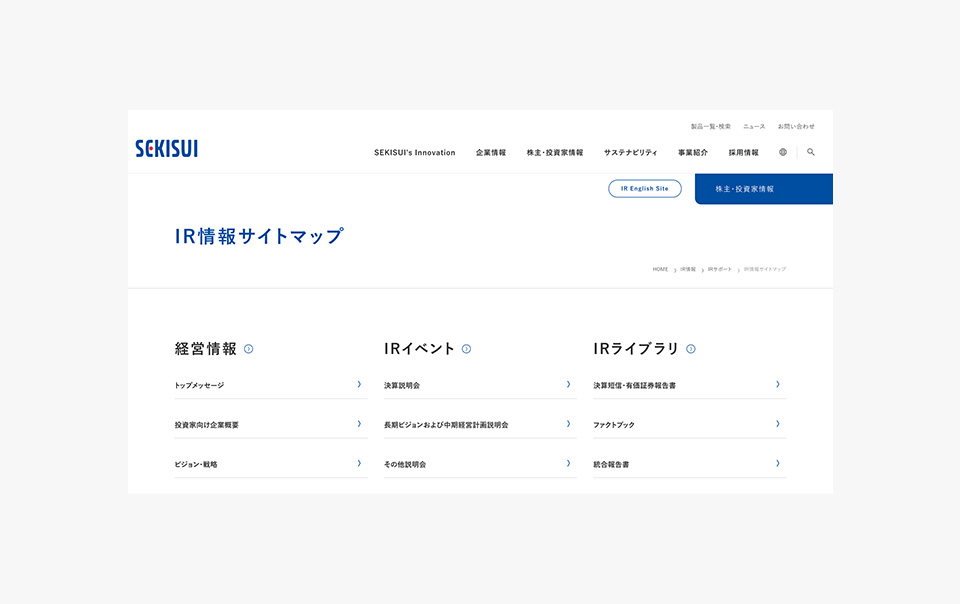Click the chevron on その他説明会 row
Viewport: 960px width, 604px height.
click(x=569, y=463)
